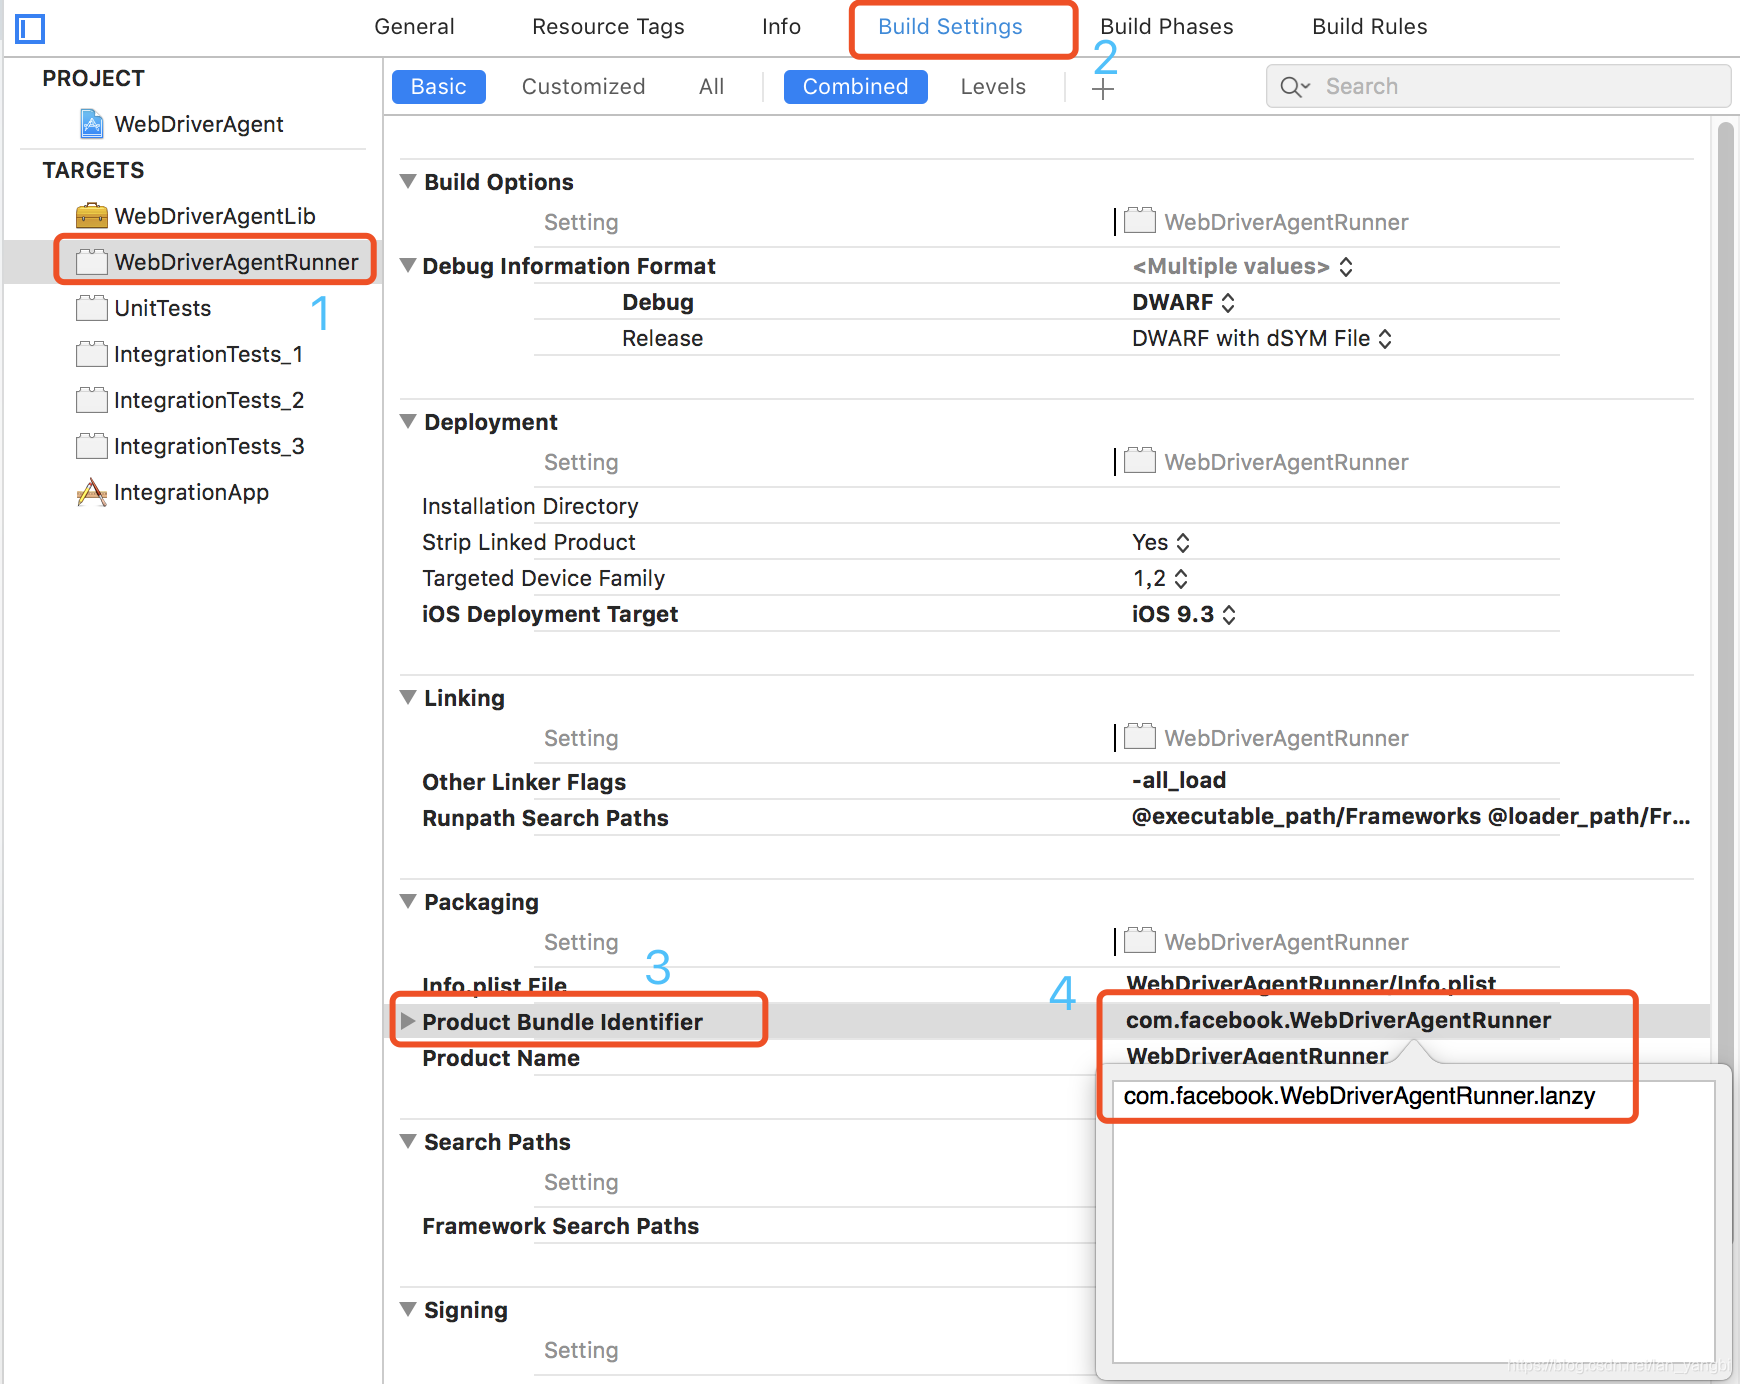1740x1384 pixels.
Task: Select the UnitTests target
Action: pos(163,308)
